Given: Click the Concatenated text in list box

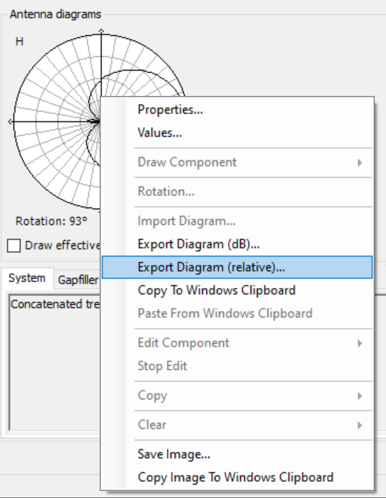Looking at the screenshot, I should tap(55, 304).
